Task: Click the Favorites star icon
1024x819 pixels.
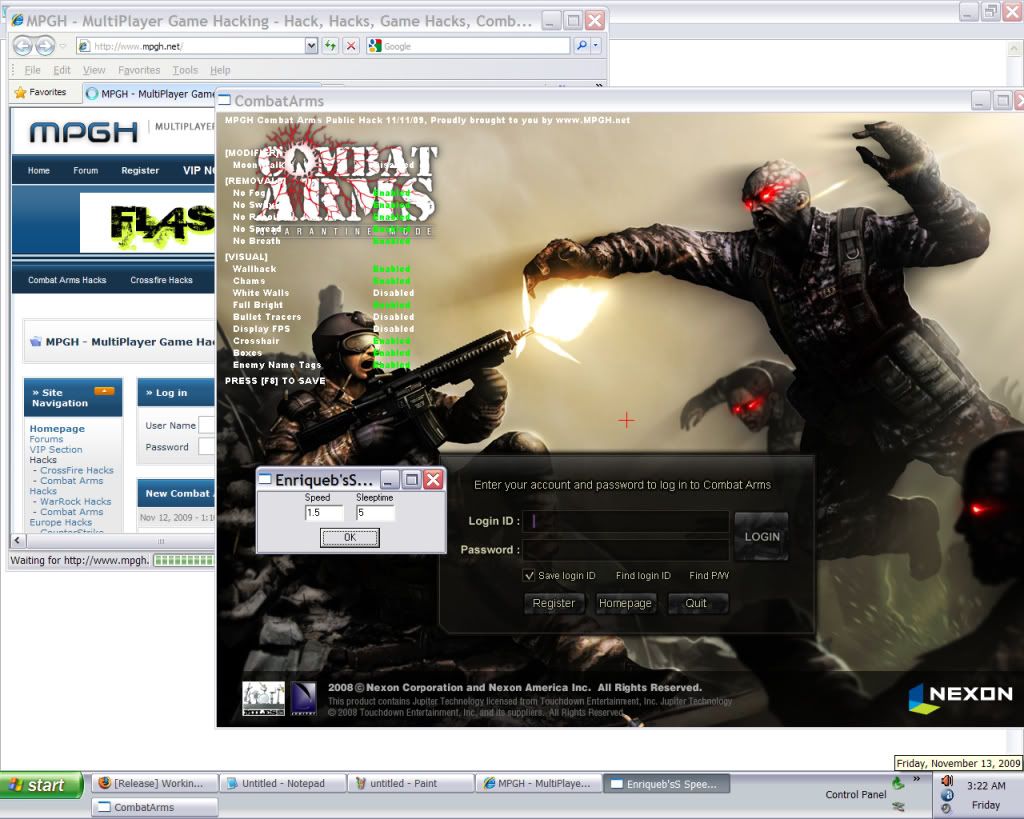Action: 20,92
